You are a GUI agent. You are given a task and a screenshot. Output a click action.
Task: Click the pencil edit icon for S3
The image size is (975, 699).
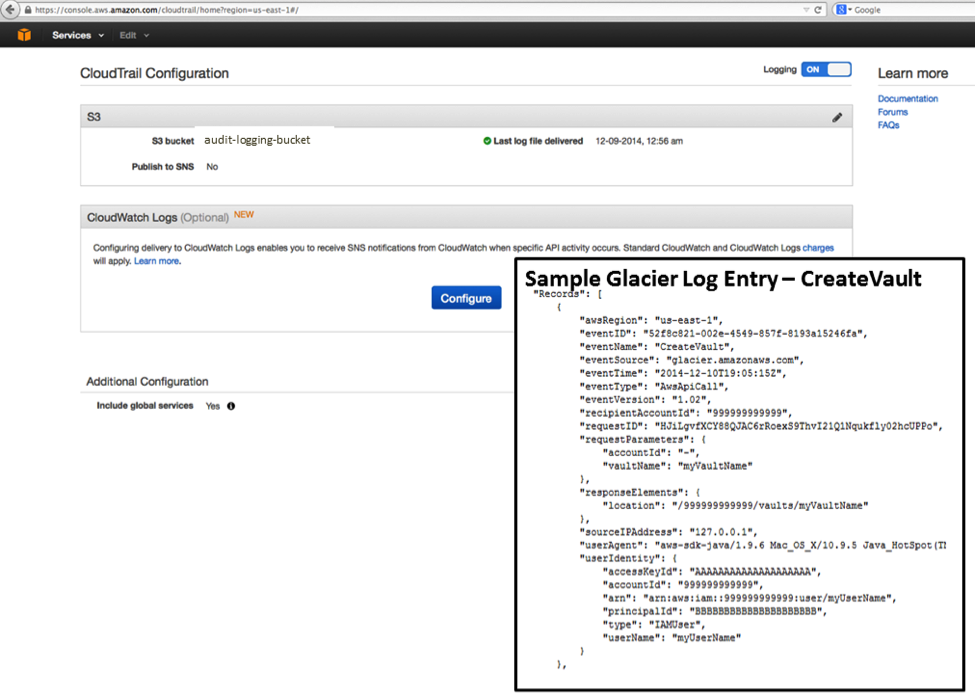pyautogui.click(x=837, y=117)
